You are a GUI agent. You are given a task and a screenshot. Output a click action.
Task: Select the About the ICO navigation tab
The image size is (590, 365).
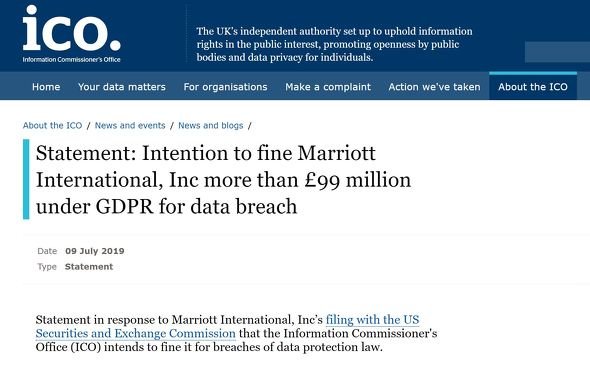coord(533,86)
